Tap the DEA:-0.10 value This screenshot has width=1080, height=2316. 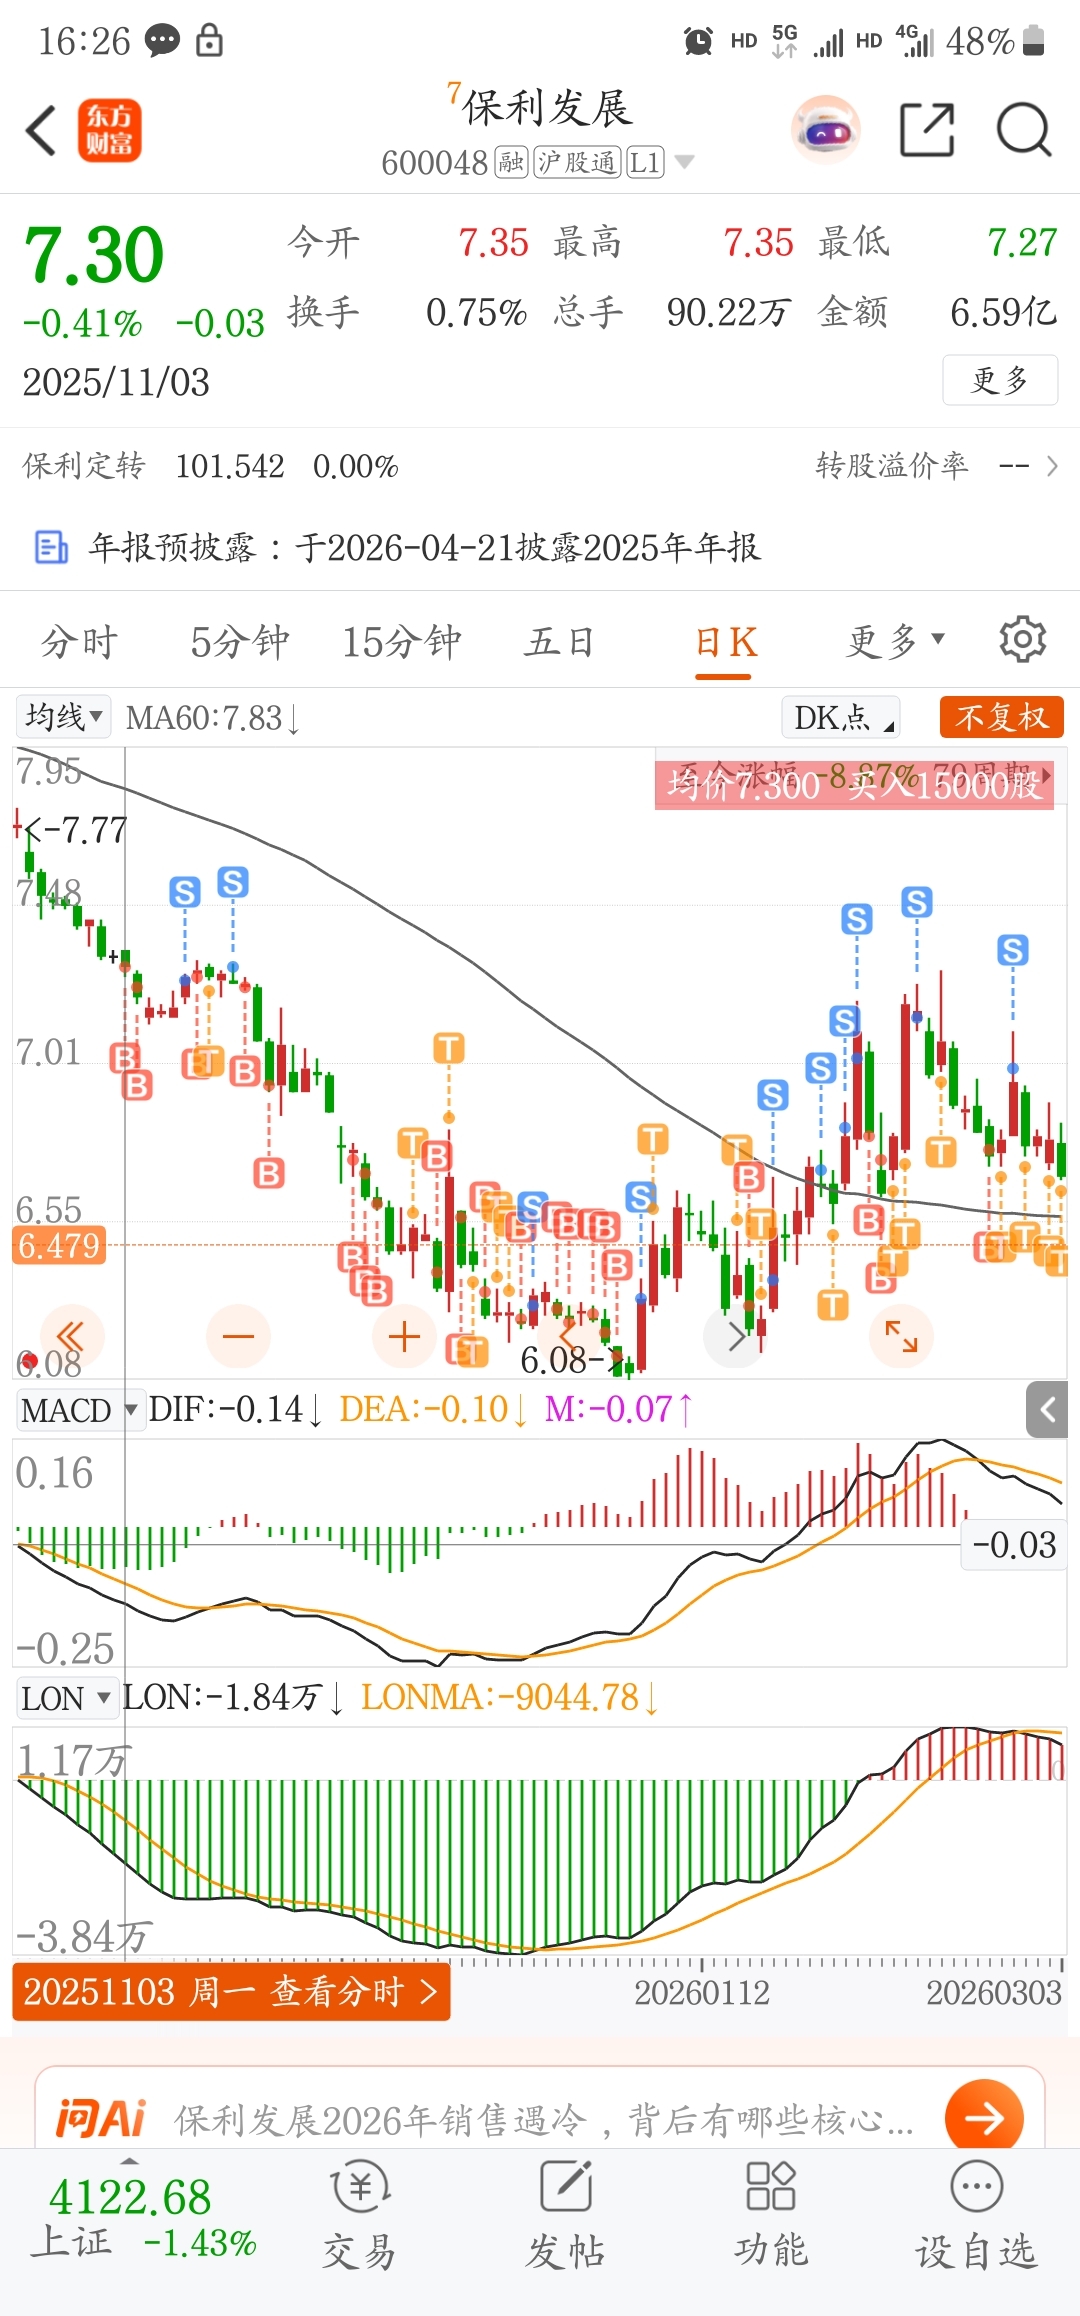[433, 1409]
